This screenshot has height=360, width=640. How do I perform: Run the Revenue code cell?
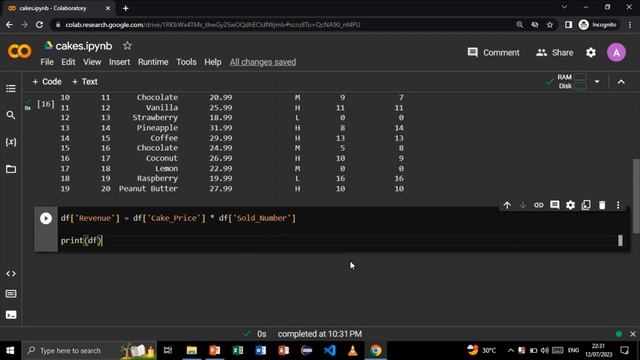[46, 218]
